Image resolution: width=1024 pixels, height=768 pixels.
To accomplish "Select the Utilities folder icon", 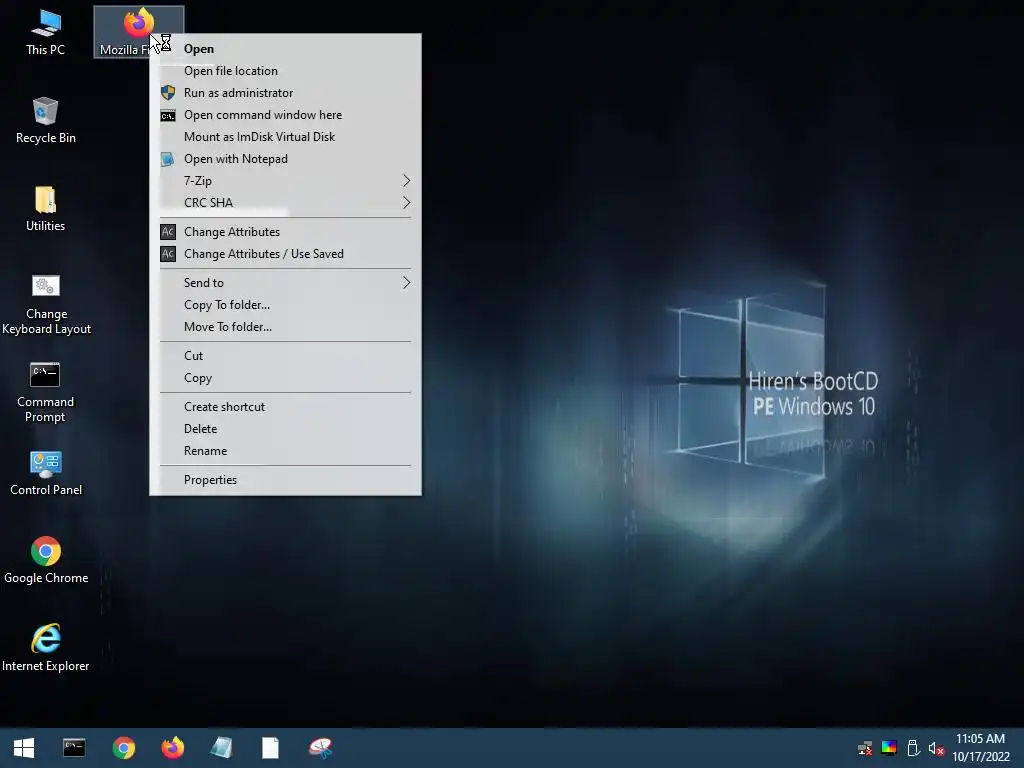I will pyautogui.click(x=46, y=208).
